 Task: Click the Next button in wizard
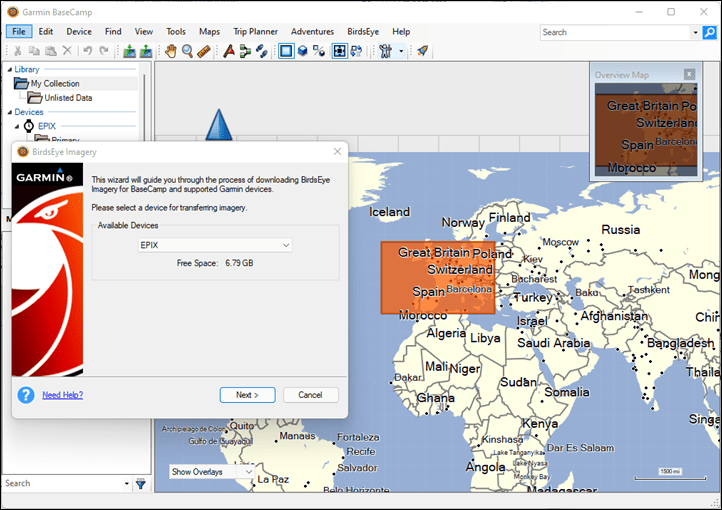(247, 395)
